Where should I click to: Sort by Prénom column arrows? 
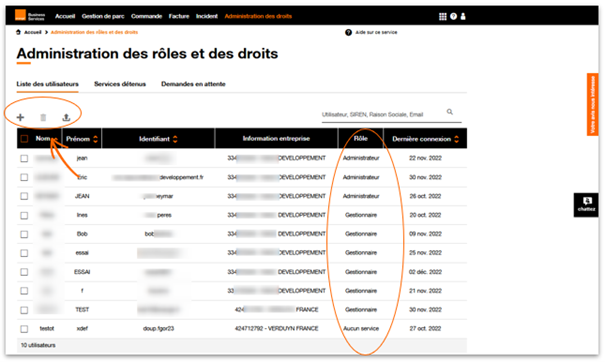[x=95, y=139]
